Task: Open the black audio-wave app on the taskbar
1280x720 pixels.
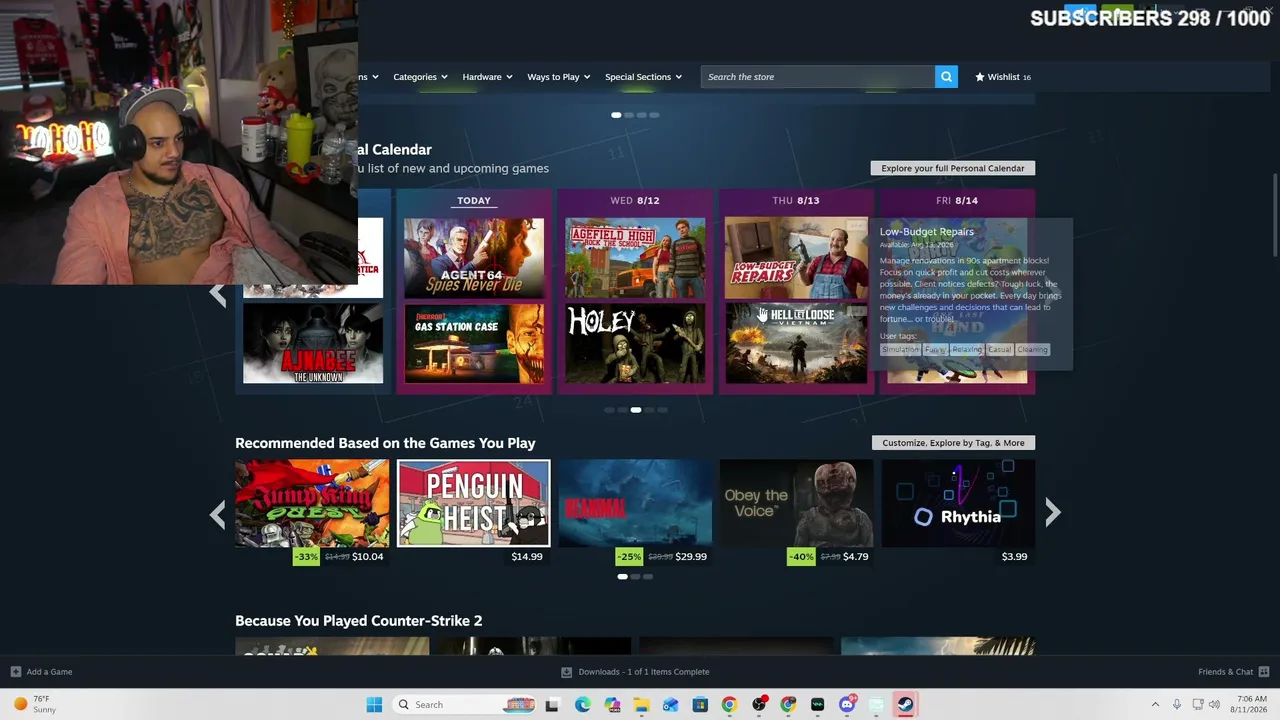Action: [817, 705]
